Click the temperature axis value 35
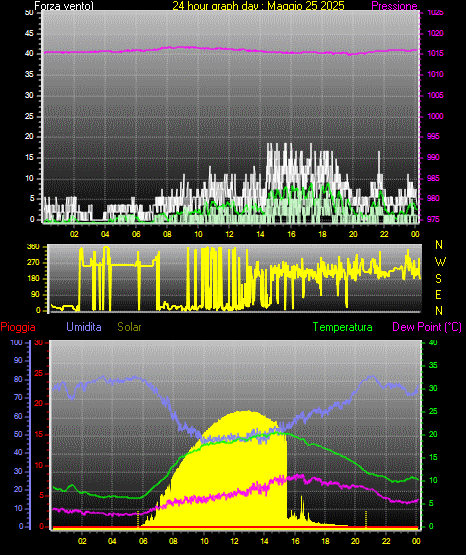 point(433,365)
